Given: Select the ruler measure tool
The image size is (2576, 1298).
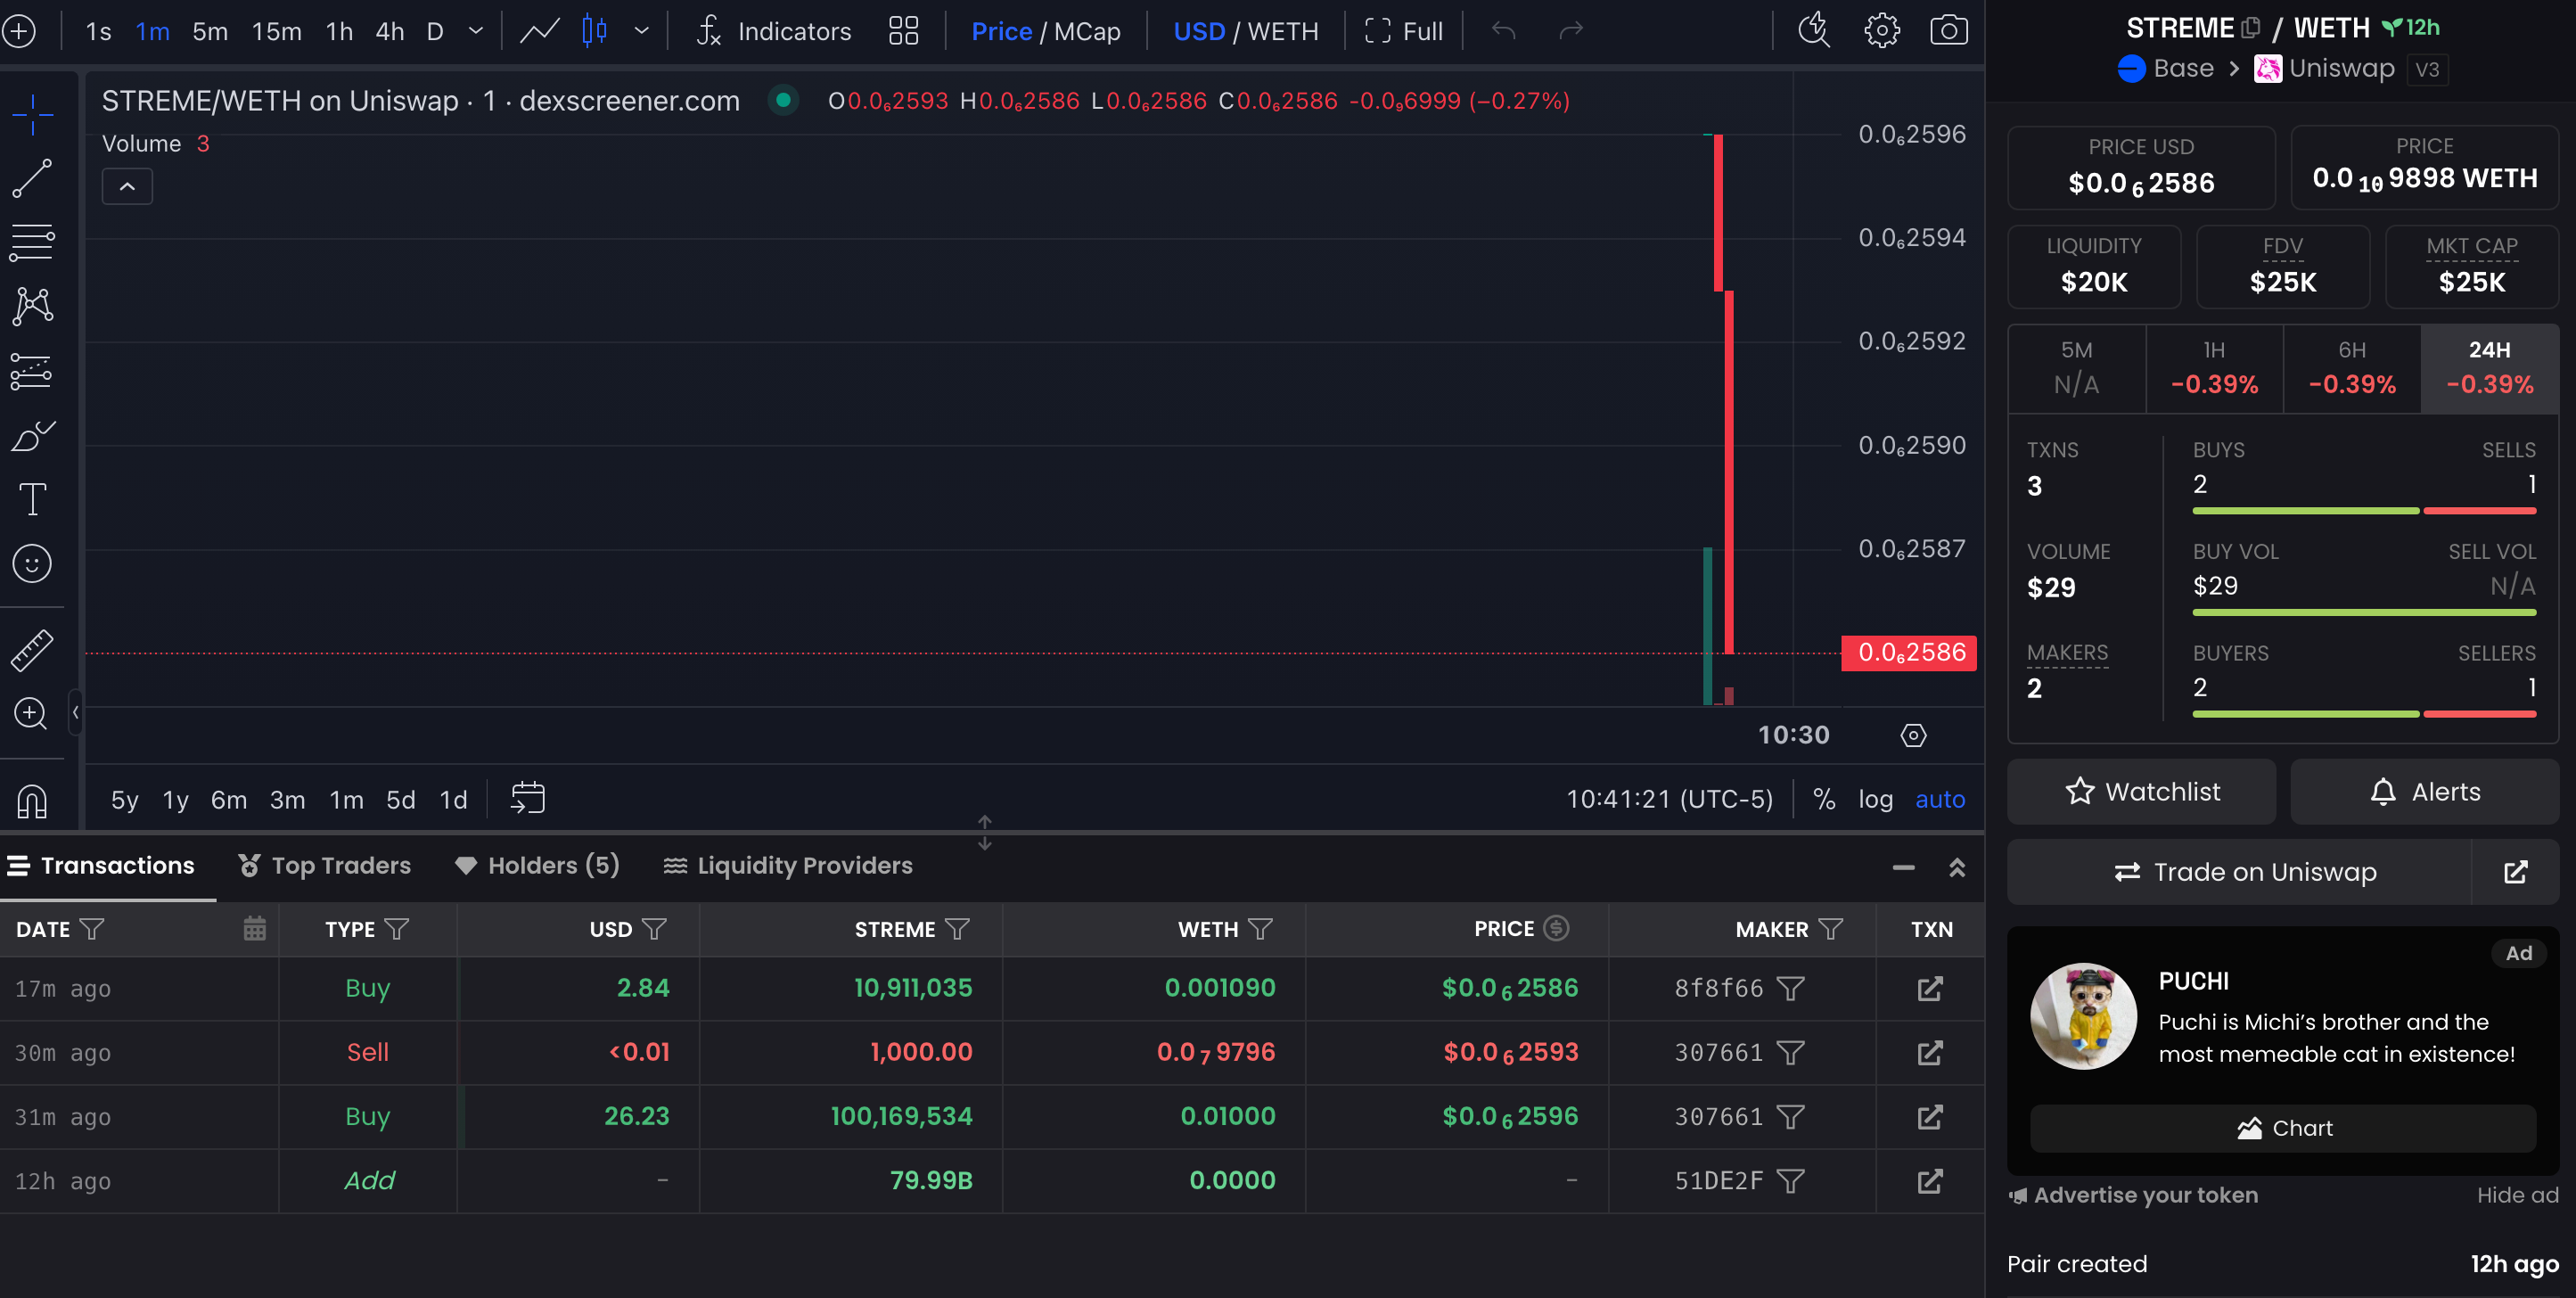Looking at the screenshot, I should click(x=32, y=650).
